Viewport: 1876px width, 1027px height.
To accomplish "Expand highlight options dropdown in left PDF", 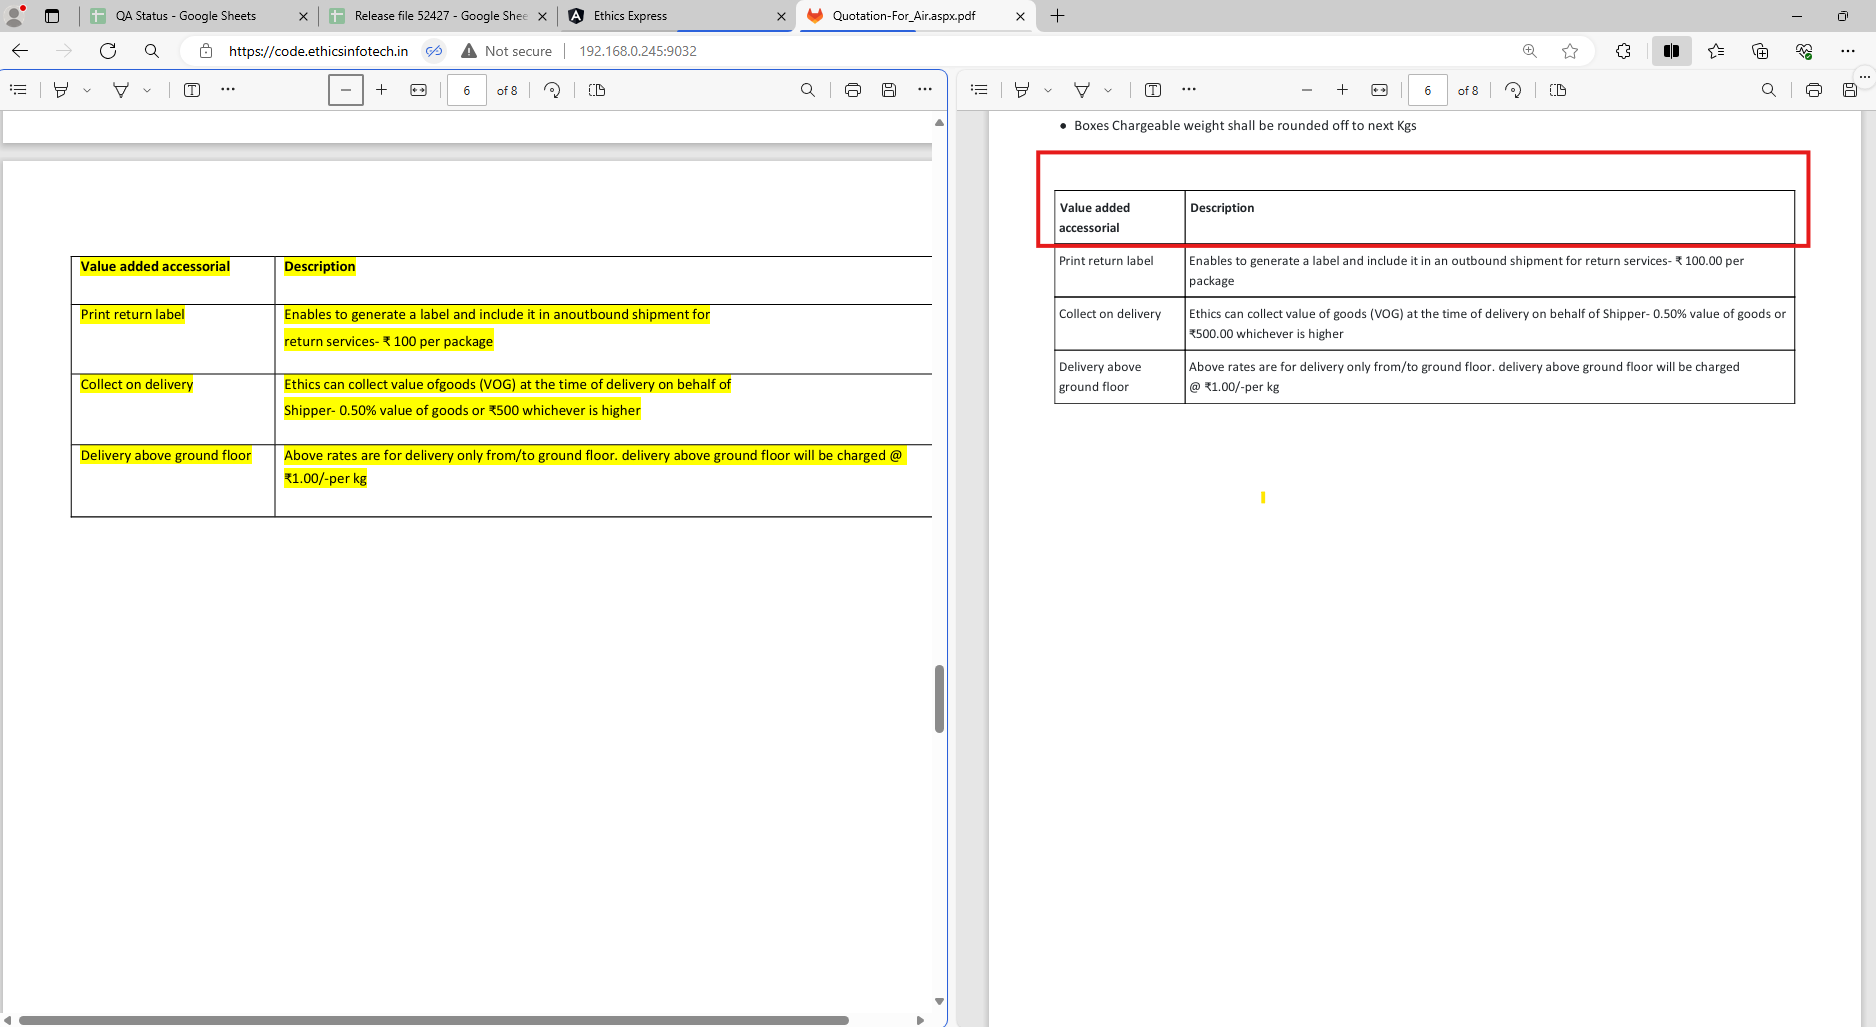I will point(87,90).
